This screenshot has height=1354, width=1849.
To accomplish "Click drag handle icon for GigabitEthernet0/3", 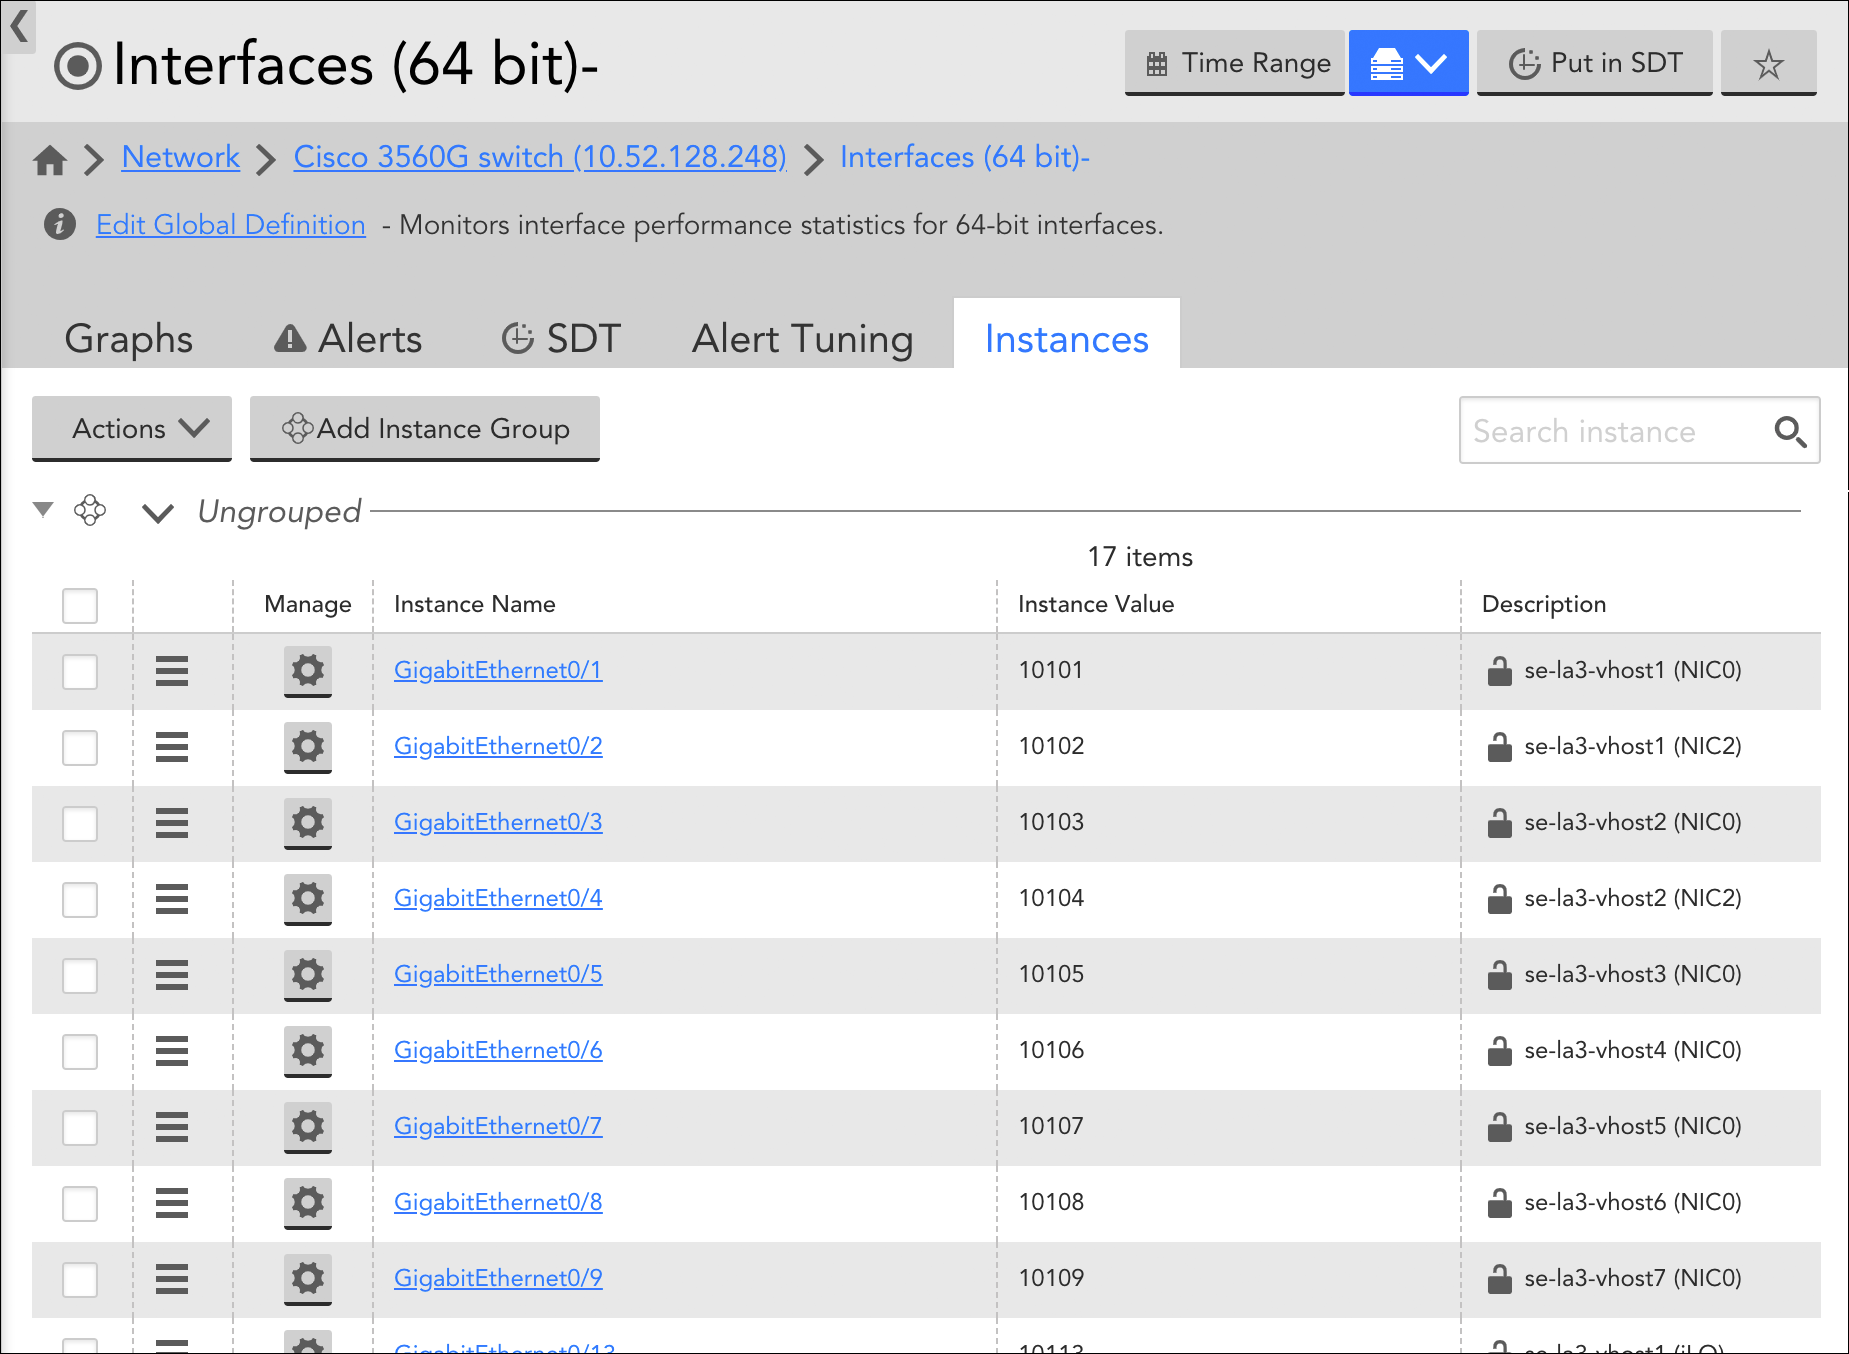I will click(x=172, y=823).
